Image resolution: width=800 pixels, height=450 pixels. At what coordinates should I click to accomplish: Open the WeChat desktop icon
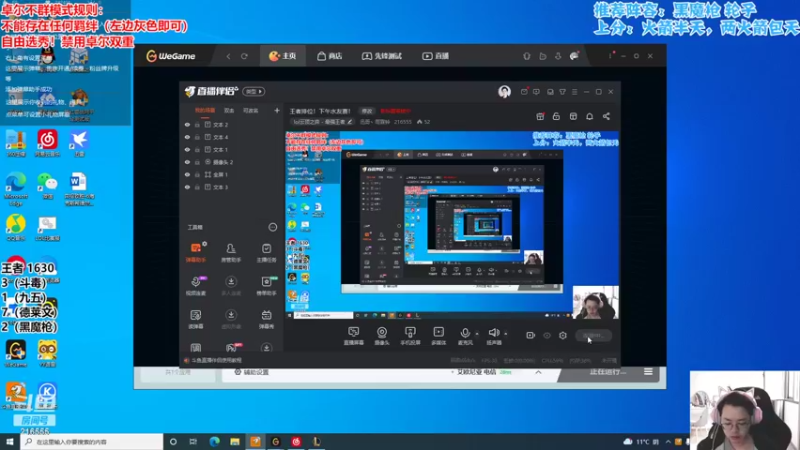point(47,185)
